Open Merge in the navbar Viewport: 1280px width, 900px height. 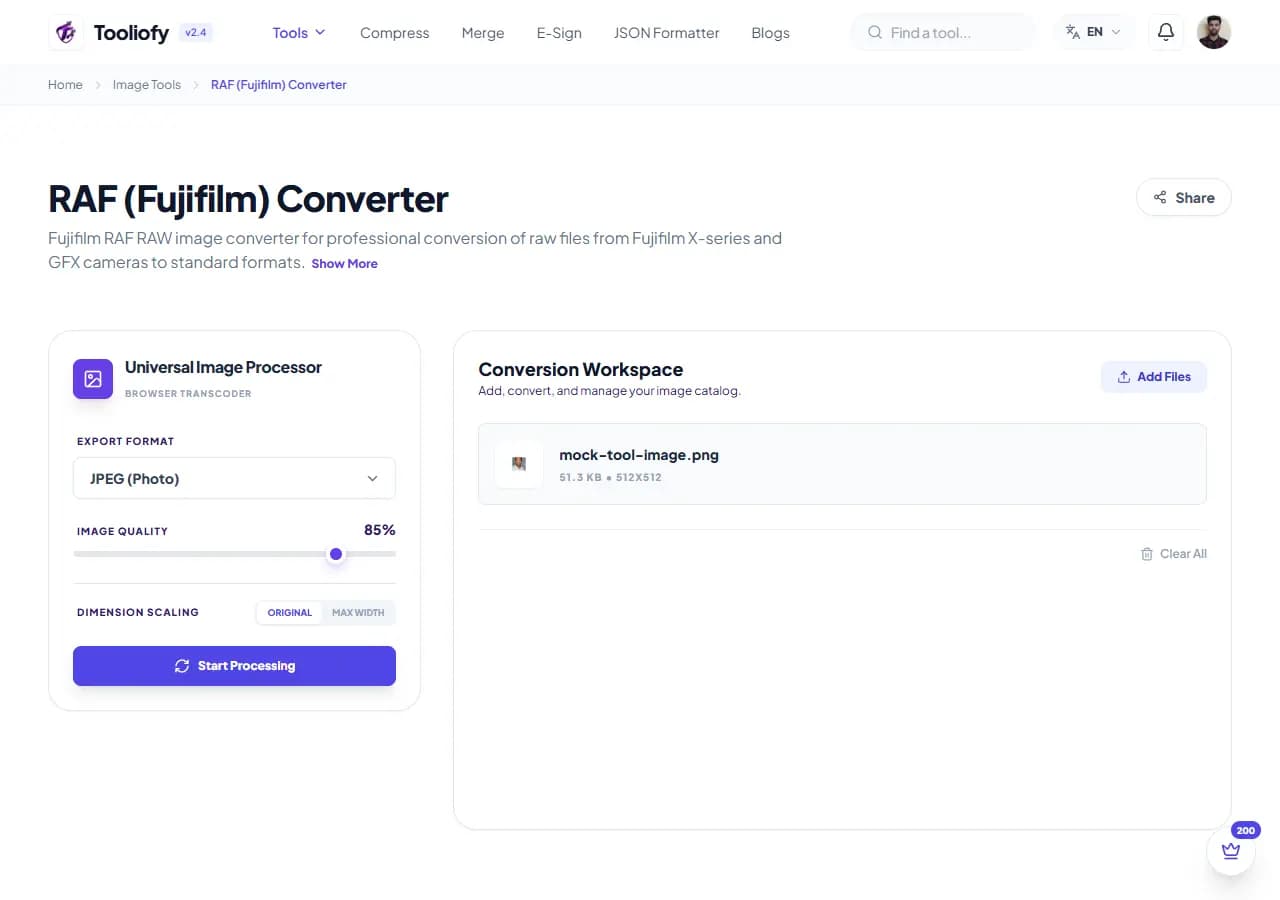483,33
